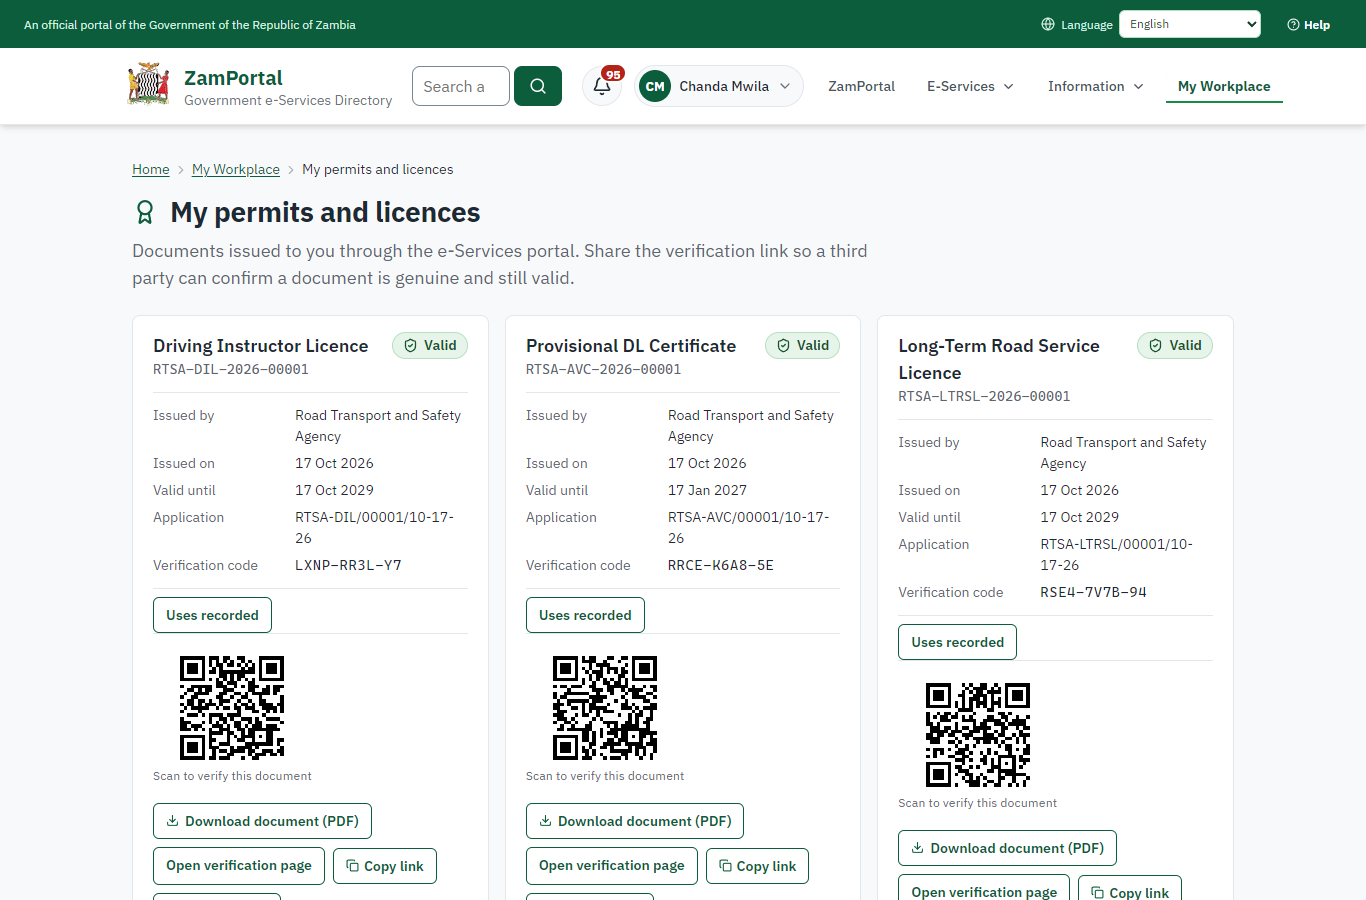Viewport: 1366px width, 900px height.
Task: Open the English language dropdown
Action: pos(1190,24)
